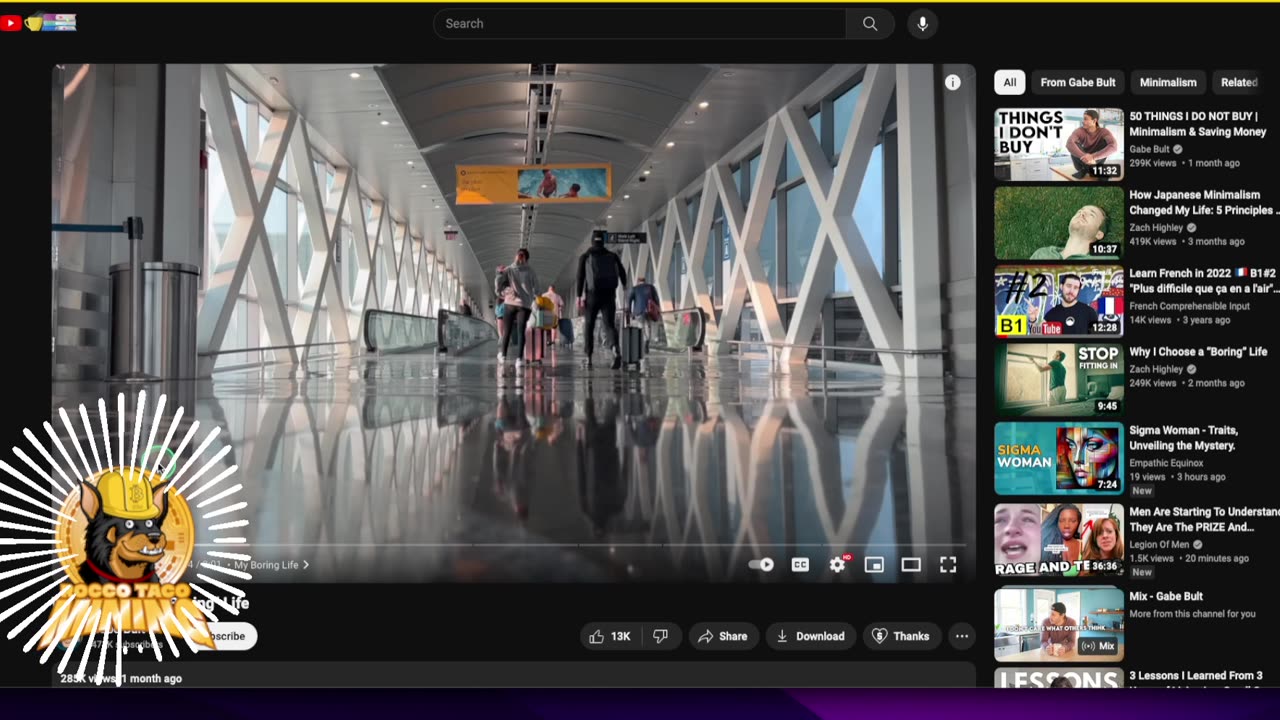Open Sigma Woman video thumbnail
Viewport: 1280px width, 720px height.
1059,458
